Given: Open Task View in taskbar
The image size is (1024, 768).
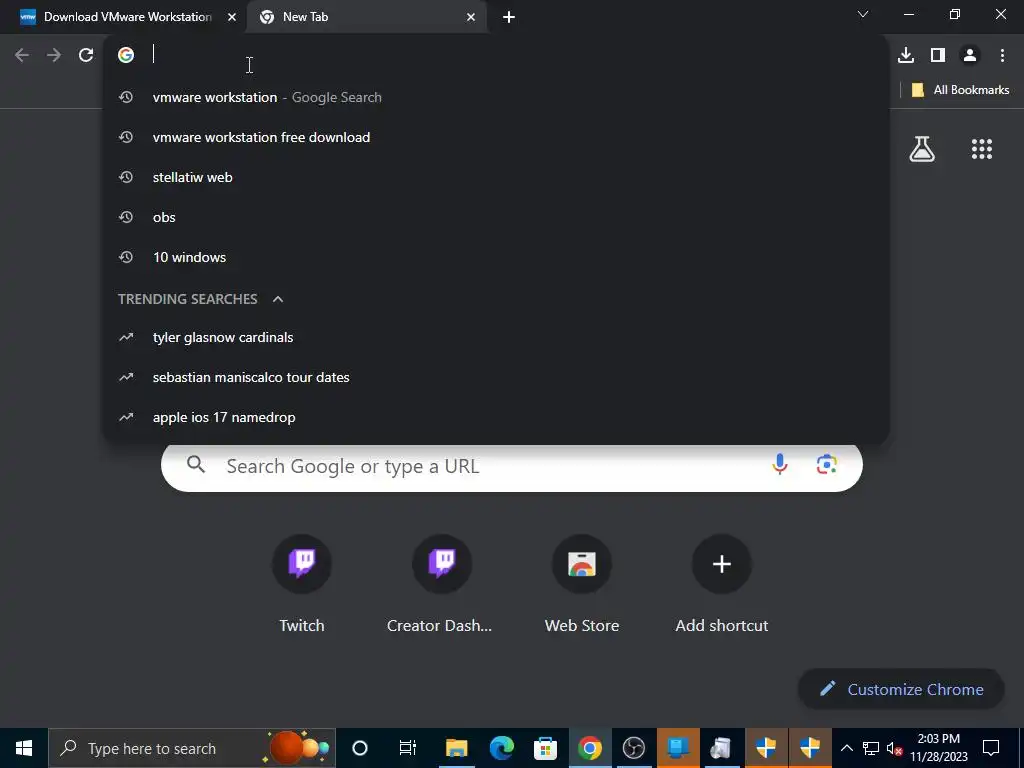Looking at the screenshot, I should pyautogui.click(x=408, y=748).
